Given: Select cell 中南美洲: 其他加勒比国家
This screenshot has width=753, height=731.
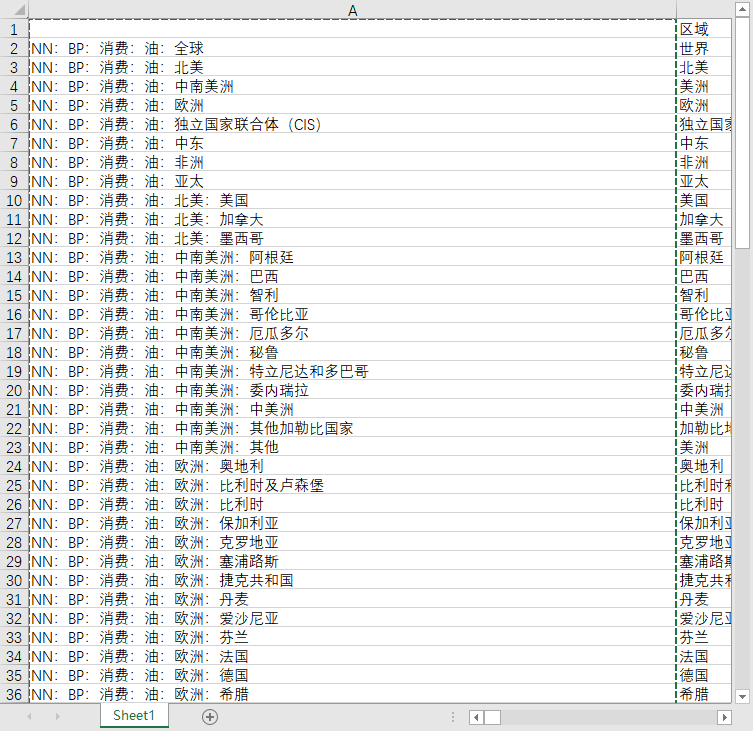Looking at the screenshot, I should coord(352,428).
